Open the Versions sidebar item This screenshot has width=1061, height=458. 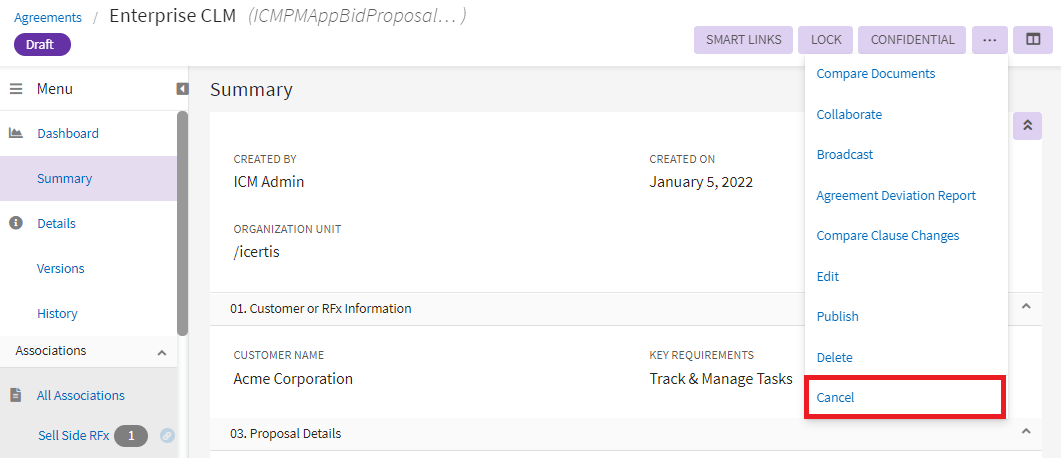click(60, 268)
